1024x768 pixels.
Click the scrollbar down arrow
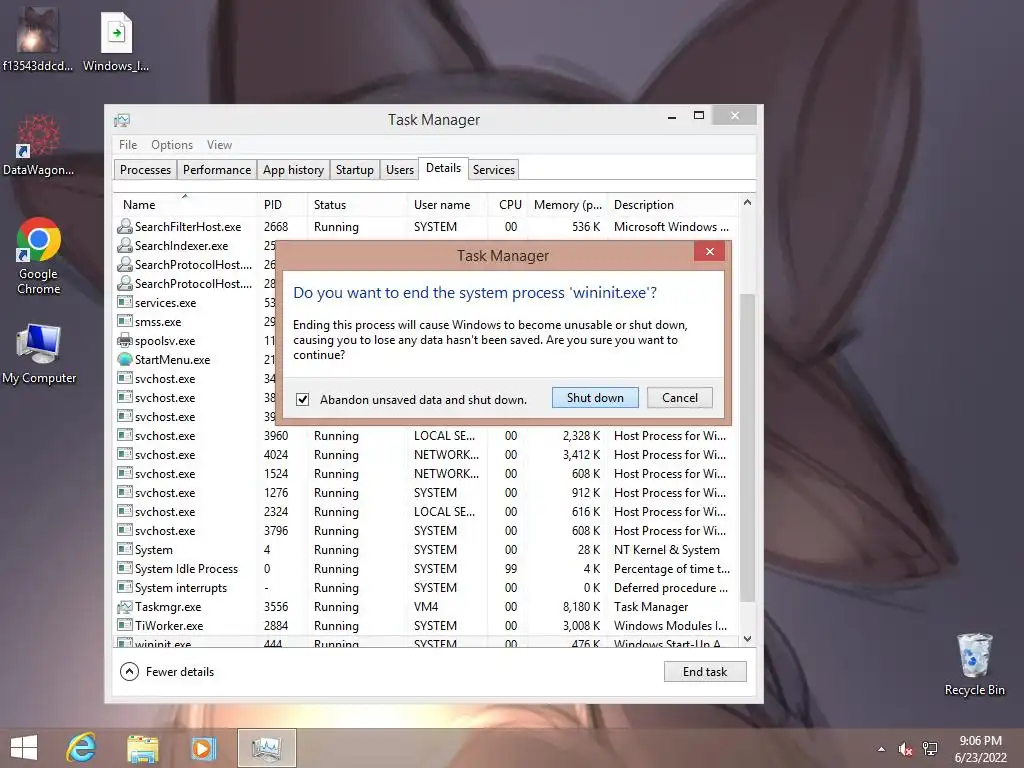[748, 639]
